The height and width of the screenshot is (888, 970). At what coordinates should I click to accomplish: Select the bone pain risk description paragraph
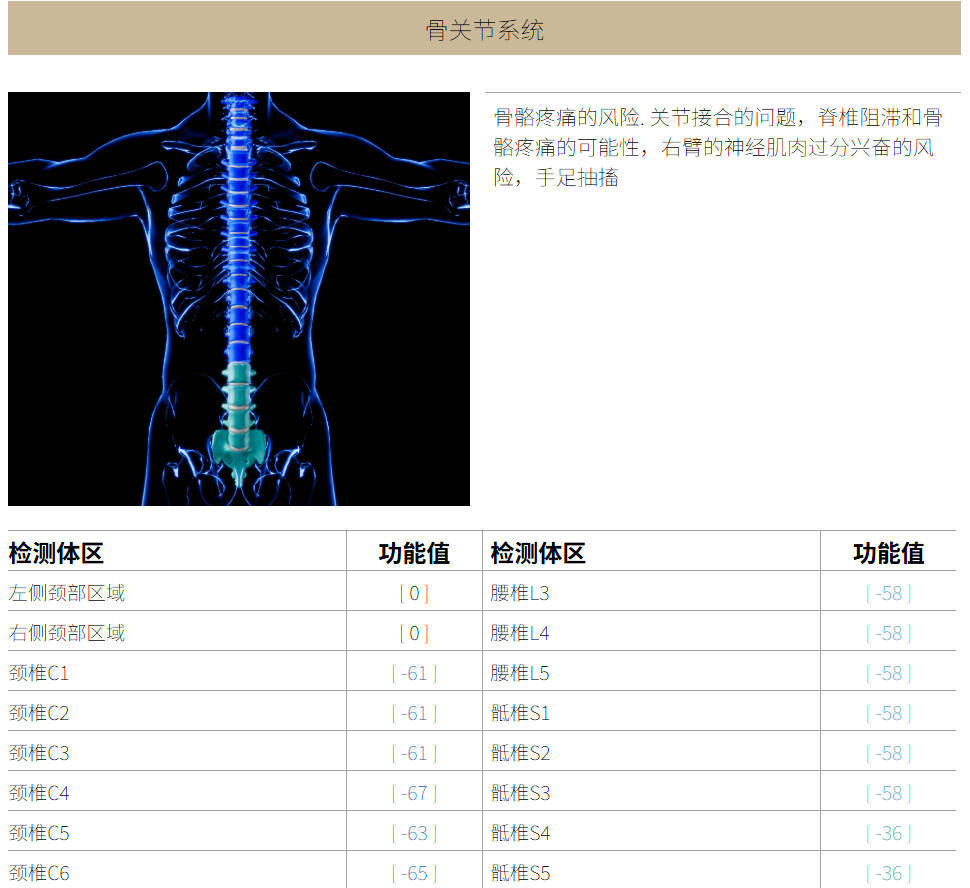coord(718,147)
